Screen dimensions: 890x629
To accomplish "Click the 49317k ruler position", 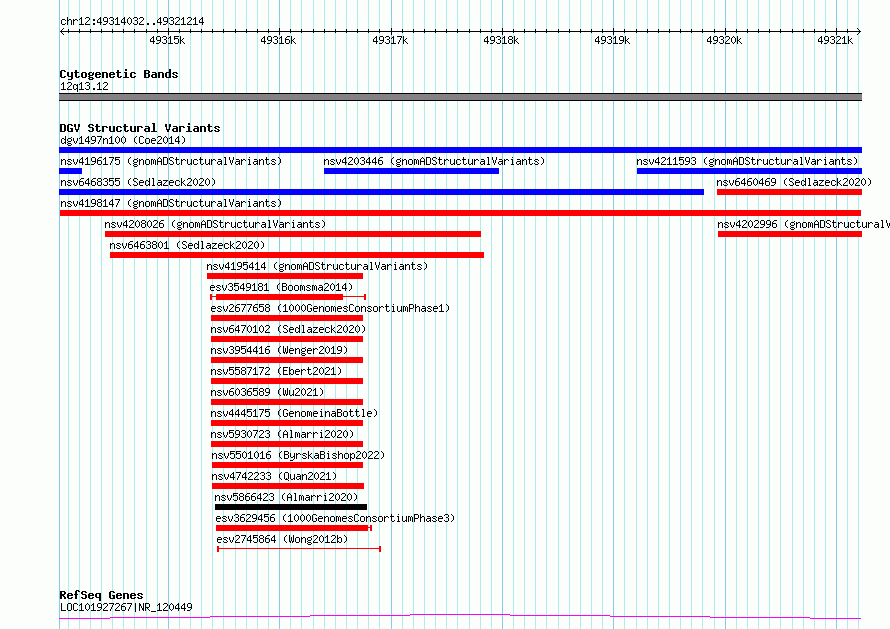I will 390,40.
